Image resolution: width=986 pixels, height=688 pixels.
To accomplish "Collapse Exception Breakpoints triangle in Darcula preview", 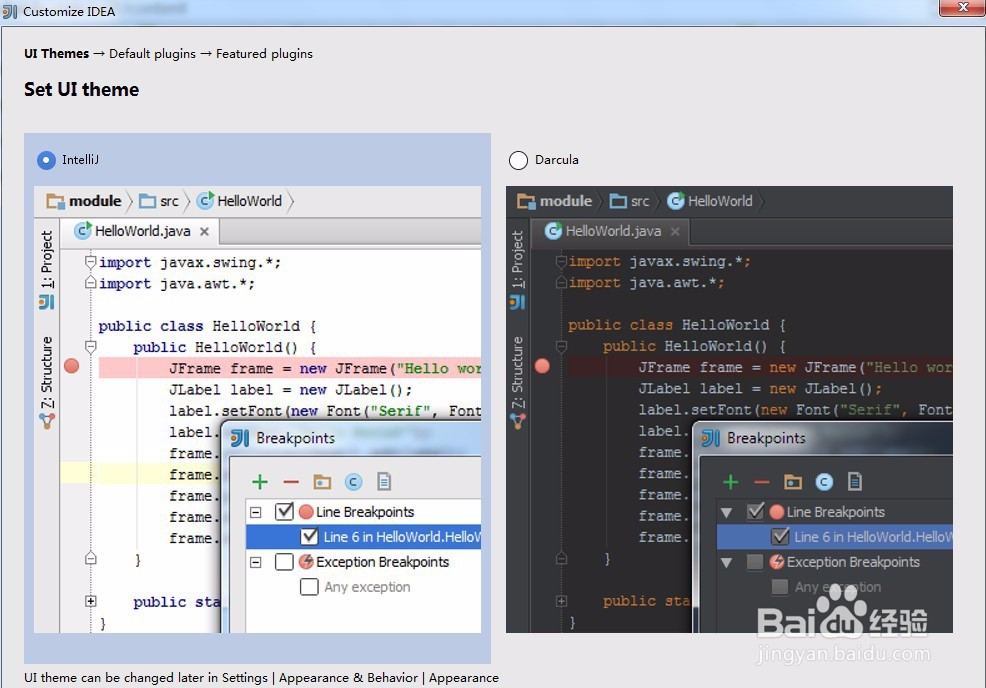I will 726,563.
